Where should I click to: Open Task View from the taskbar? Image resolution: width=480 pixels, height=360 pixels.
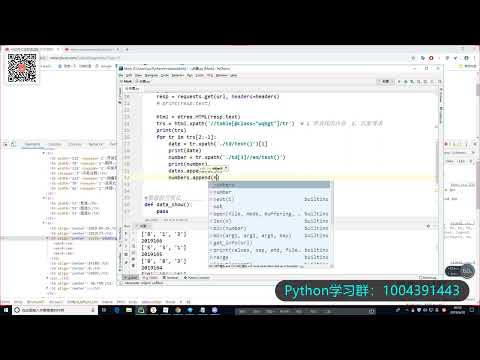pyautogui.click(x=104, y=310)
